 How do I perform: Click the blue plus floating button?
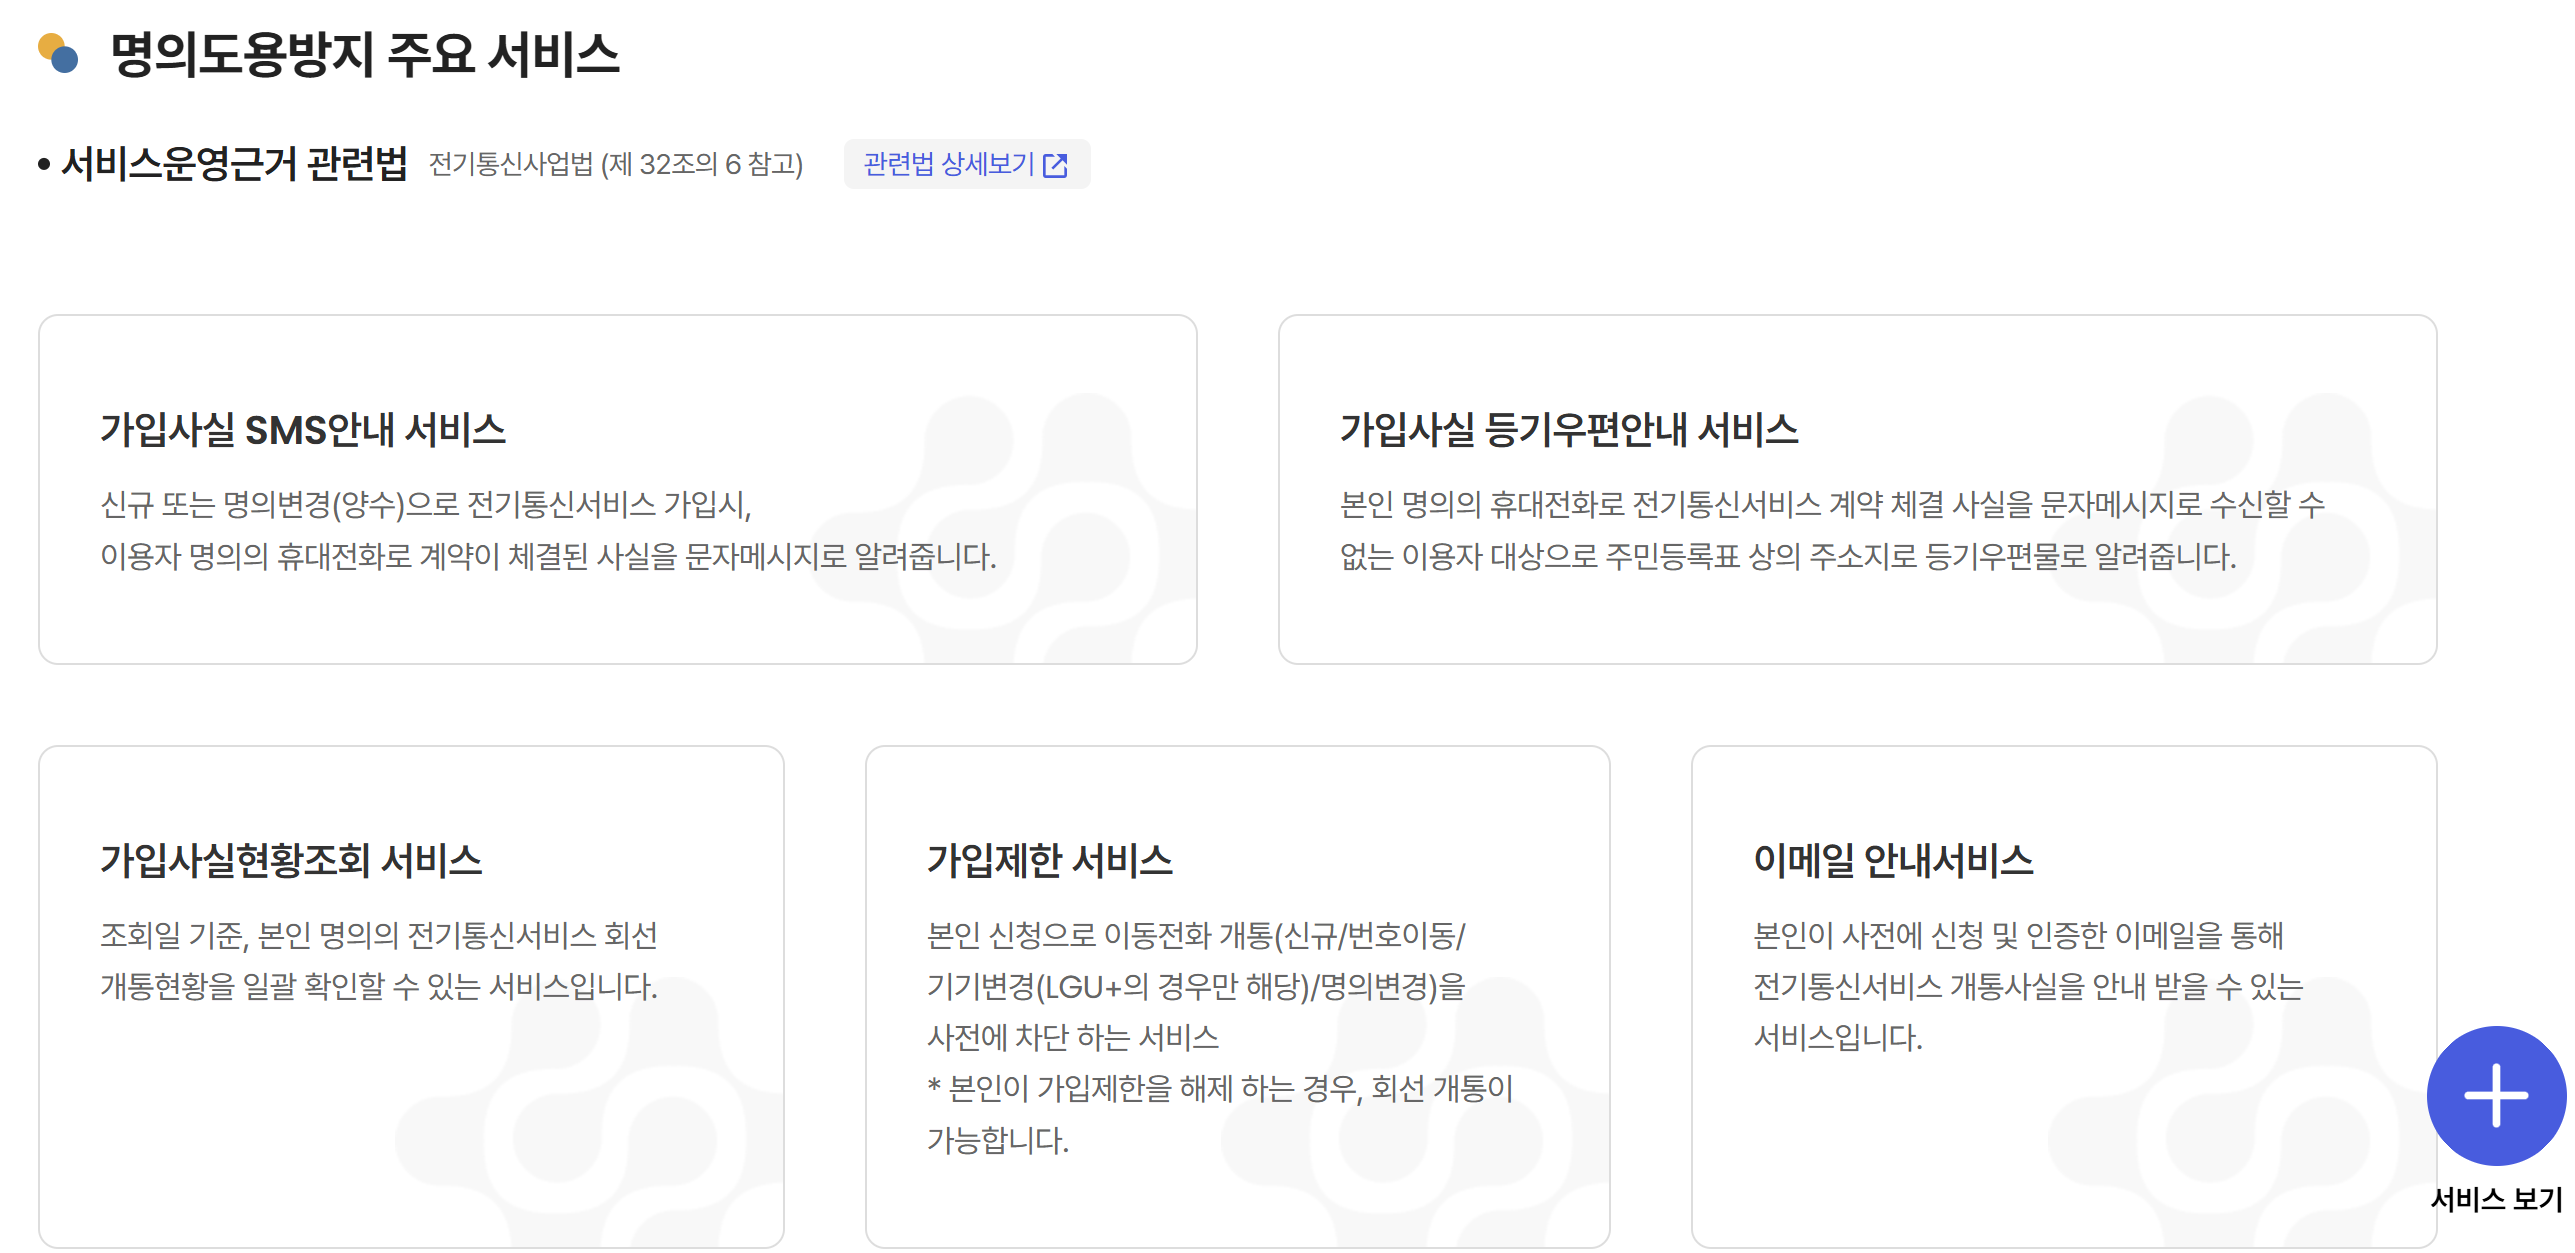tap(2495, 1095)
